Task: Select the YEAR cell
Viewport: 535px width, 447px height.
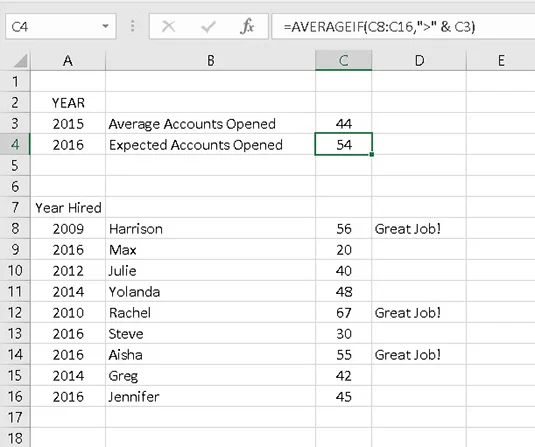Action: [68, 102]
